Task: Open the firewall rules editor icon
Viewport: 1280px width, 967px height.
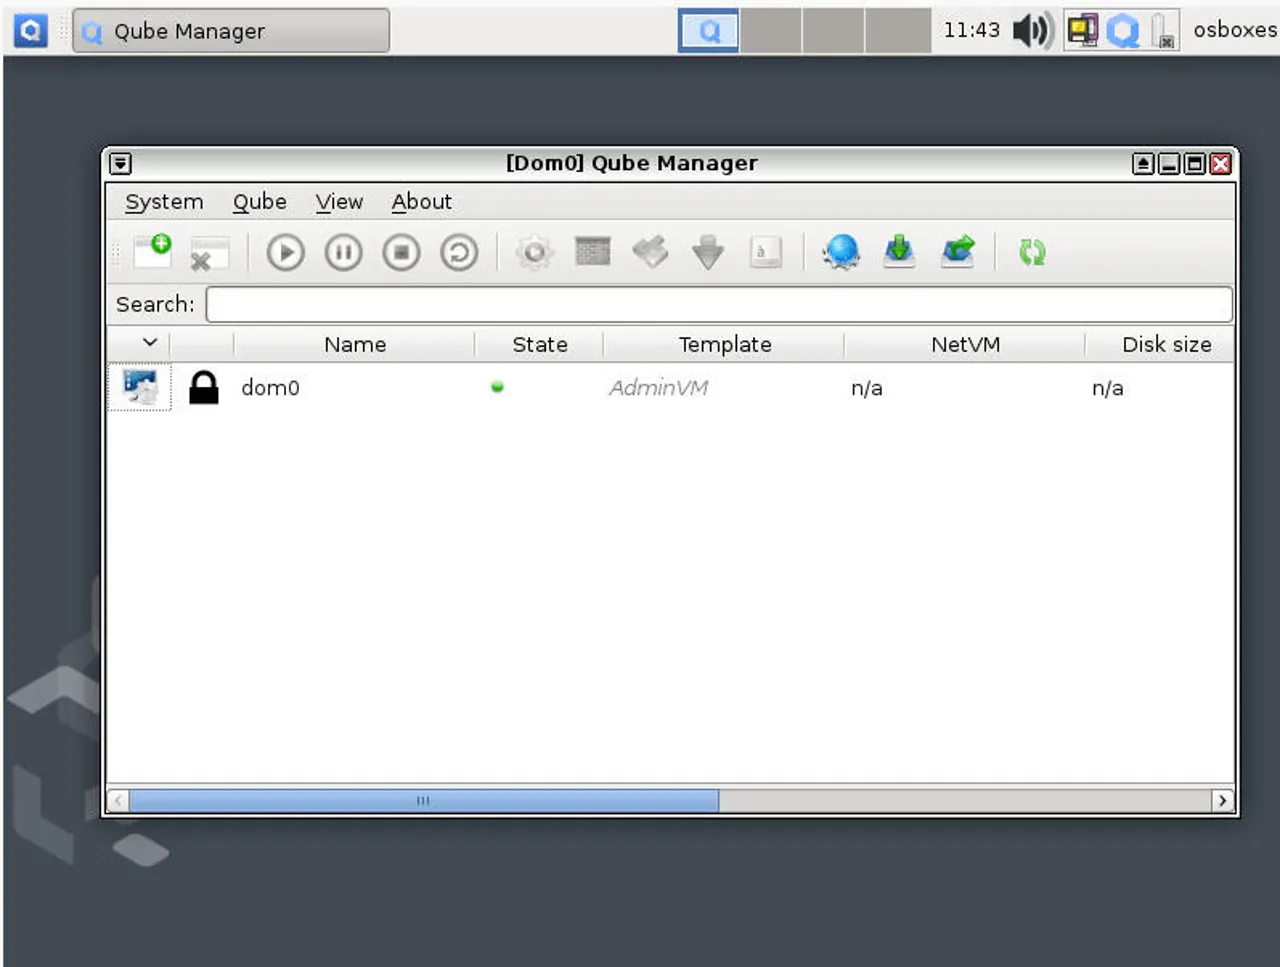Action: point(593,252)
